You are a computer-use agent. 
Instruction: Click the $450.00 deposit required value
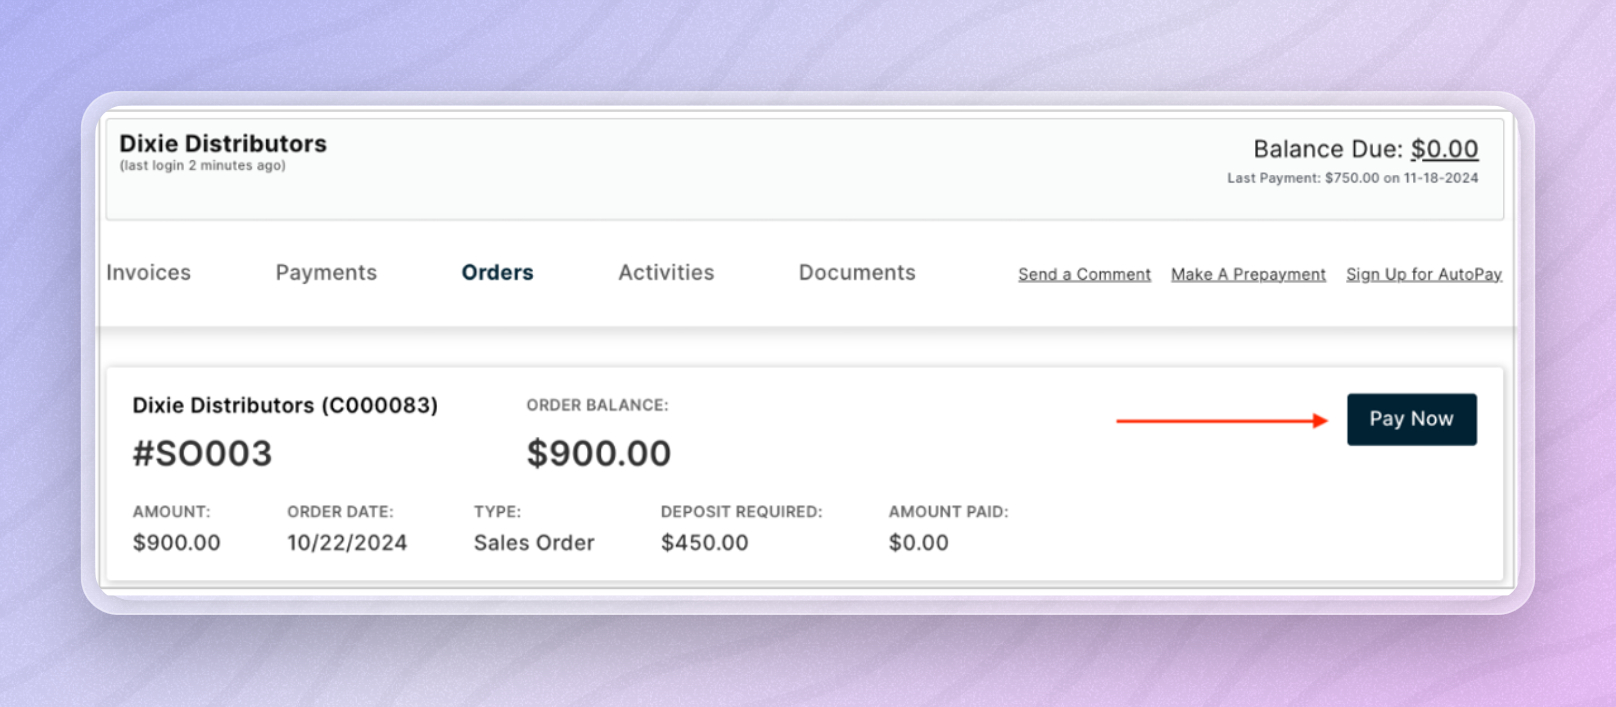click(x=704, y=543)
